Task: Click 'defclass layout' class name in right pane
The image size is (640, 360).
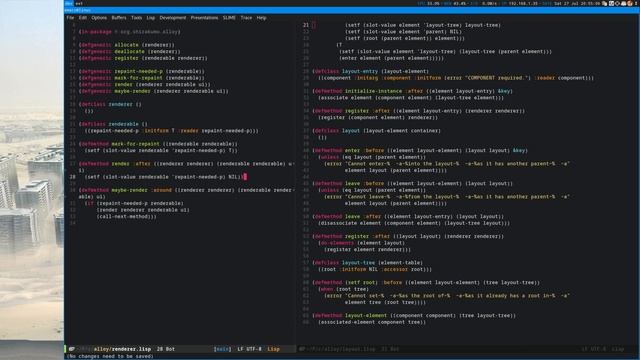Action: (351, 131)
